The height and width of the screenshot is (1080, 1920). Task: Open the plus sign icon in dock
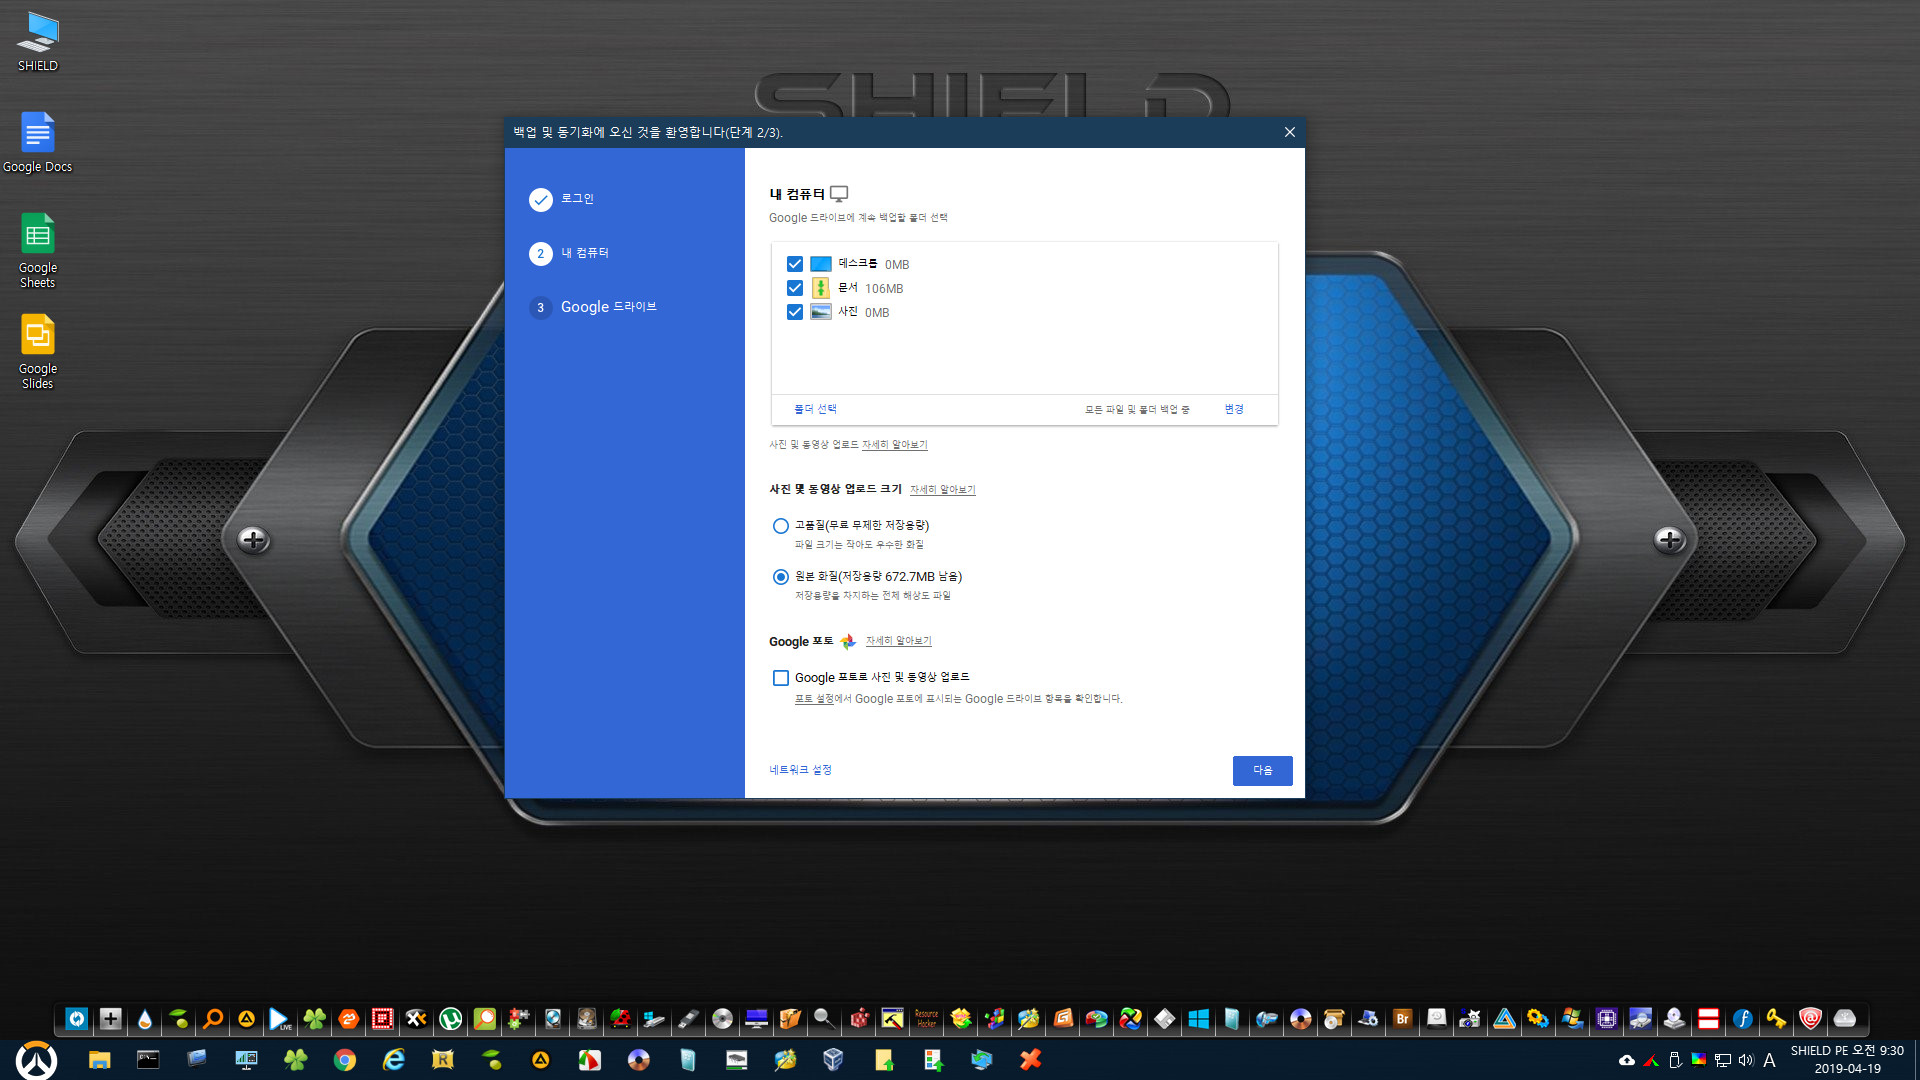[110, 1019]
